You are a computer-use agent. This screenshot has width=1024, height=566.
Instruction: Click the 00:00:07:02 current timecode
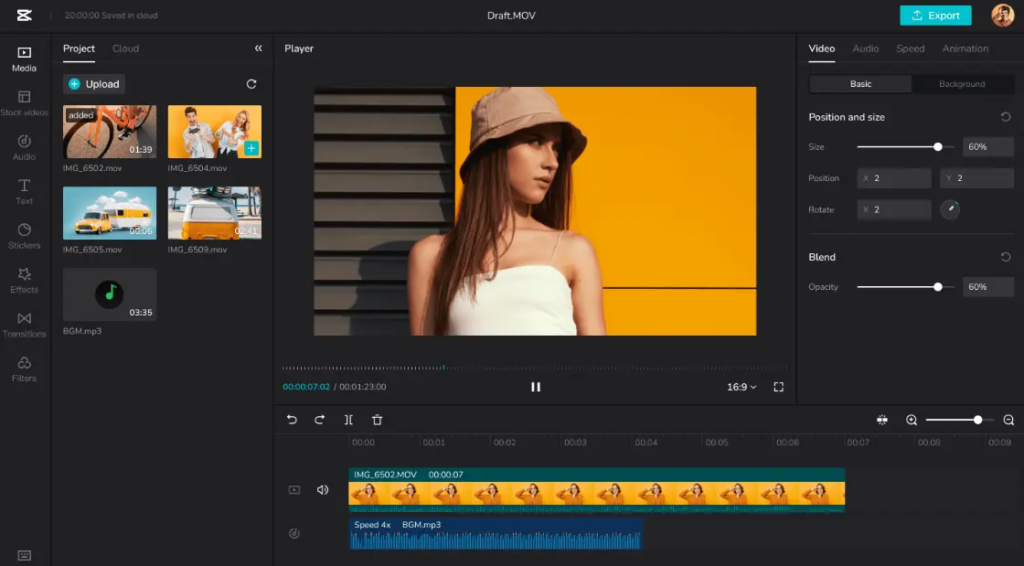coord(306,387)
